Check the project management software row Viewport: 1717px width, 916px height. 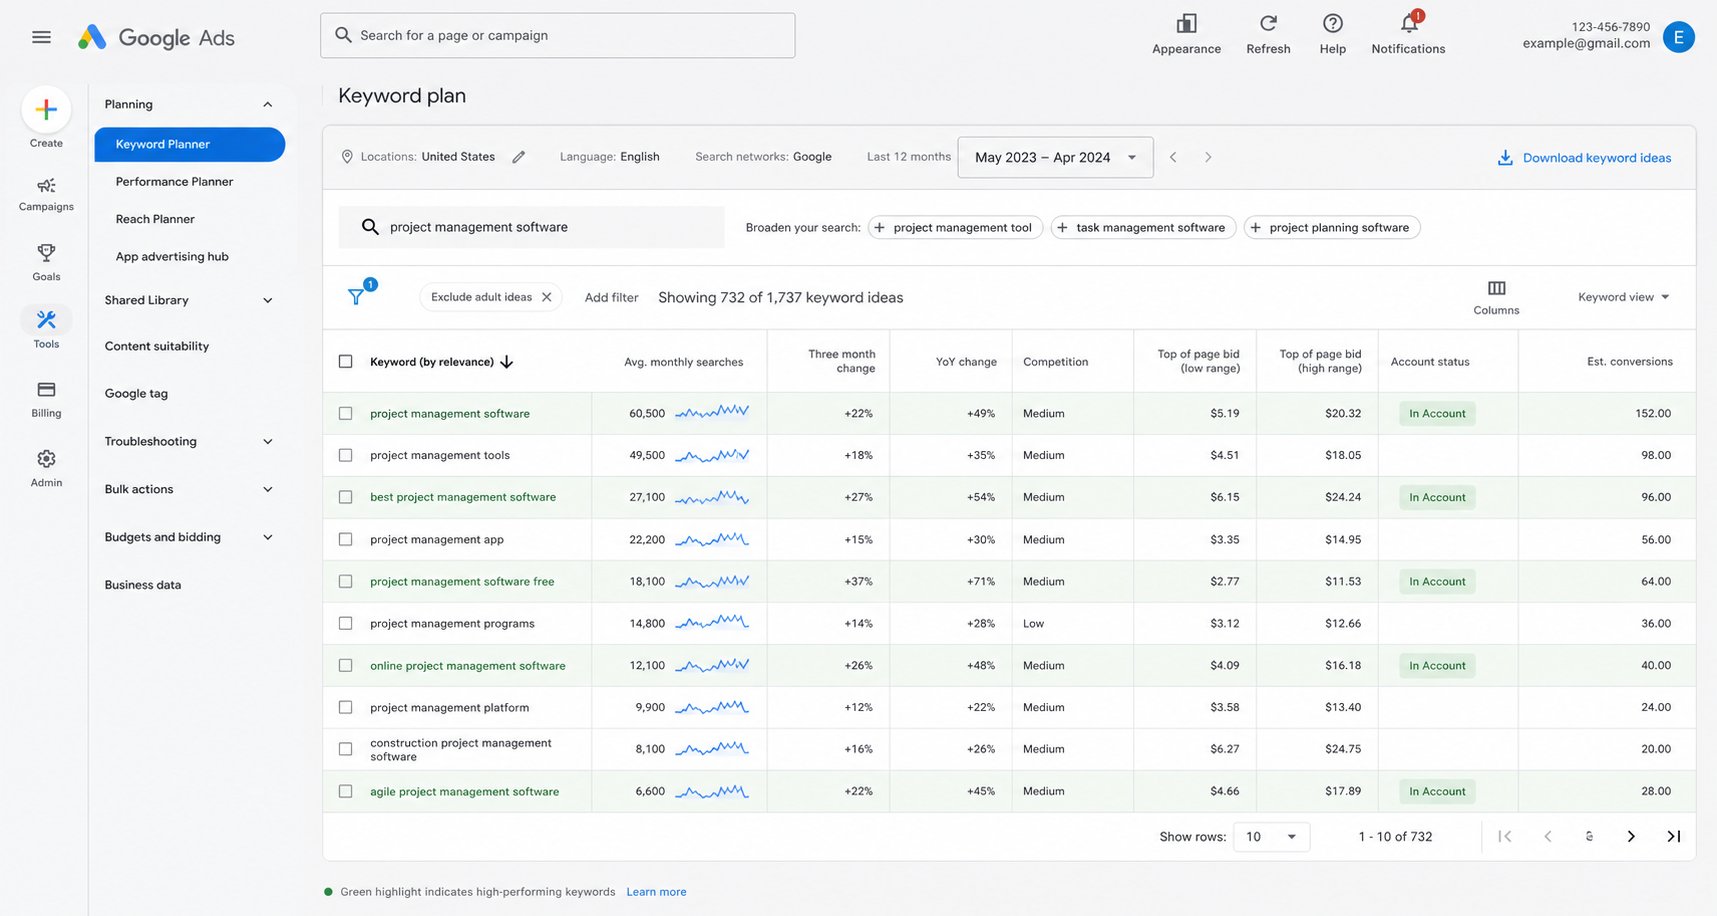coord(346,413)
